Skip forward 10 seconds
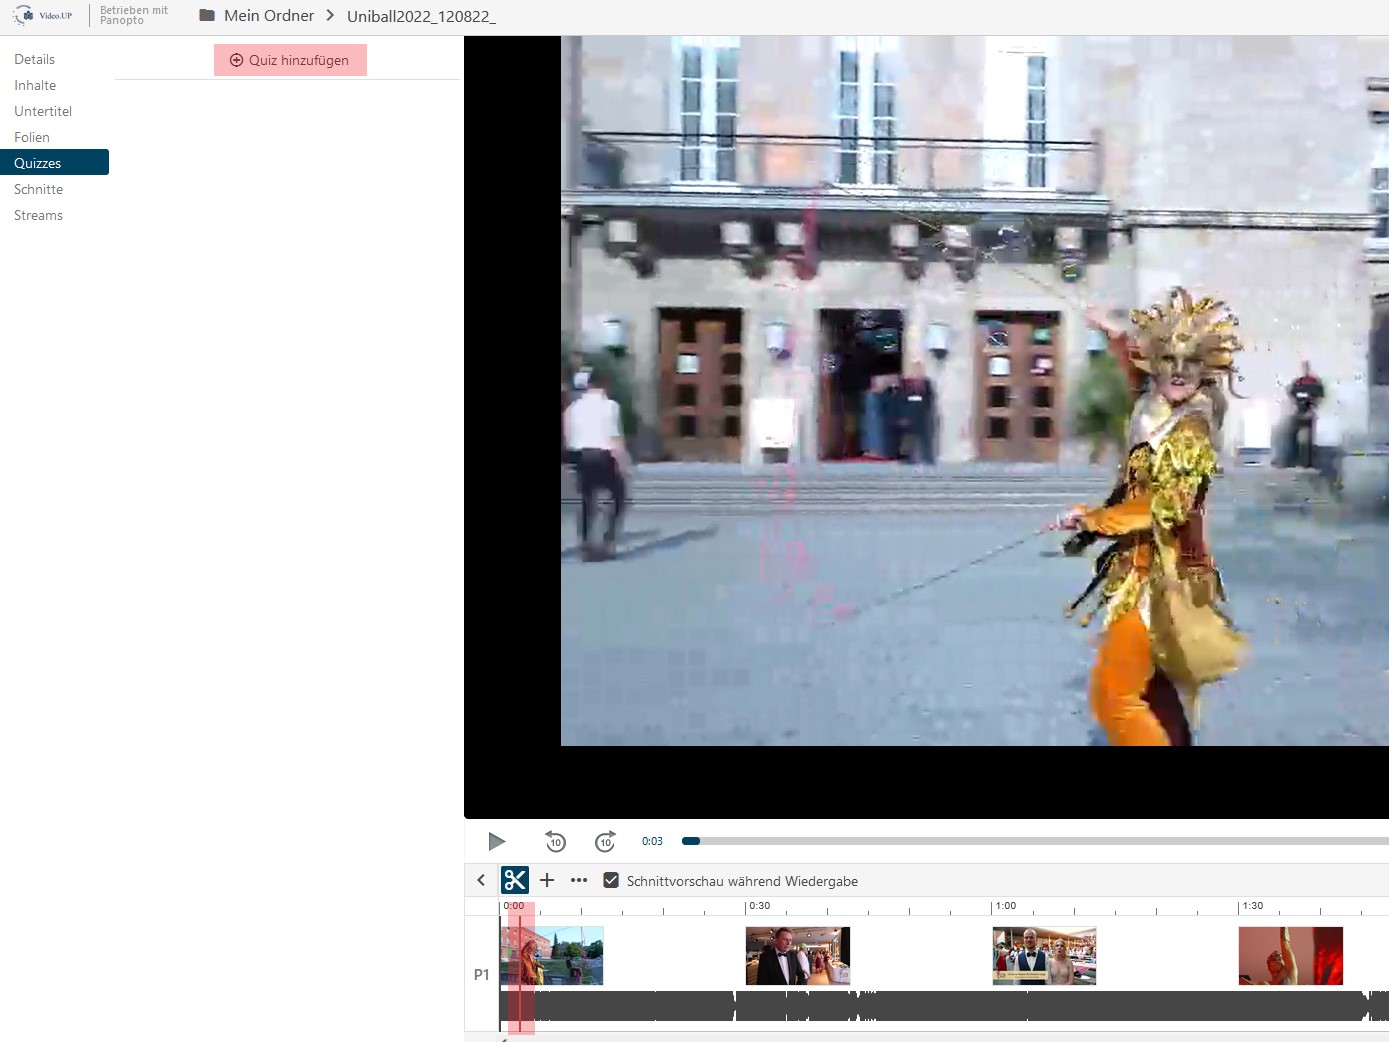 605,841
